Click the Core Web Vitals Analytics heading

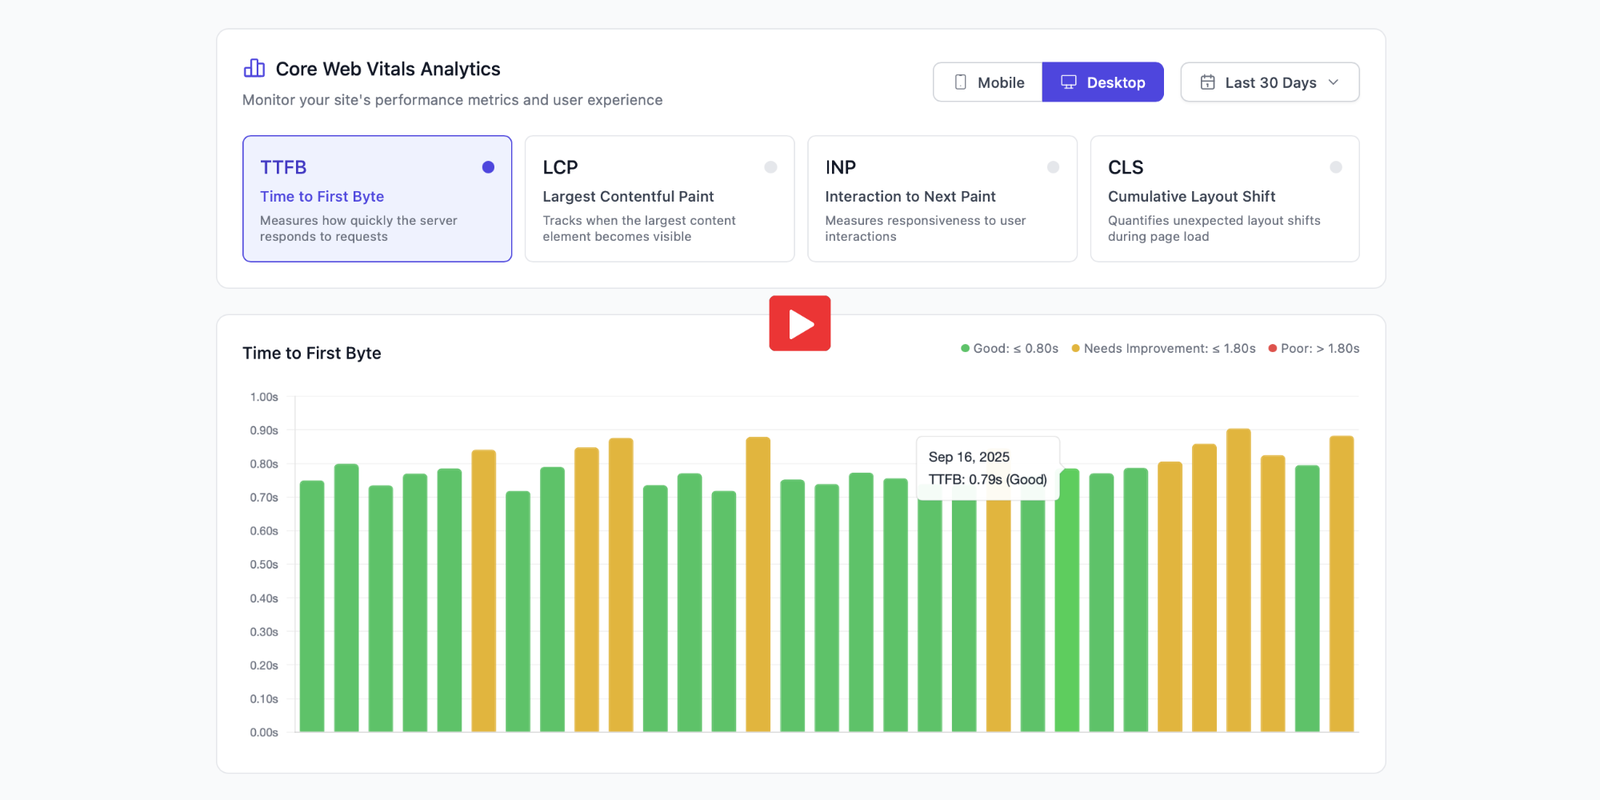tap(388, 69)
